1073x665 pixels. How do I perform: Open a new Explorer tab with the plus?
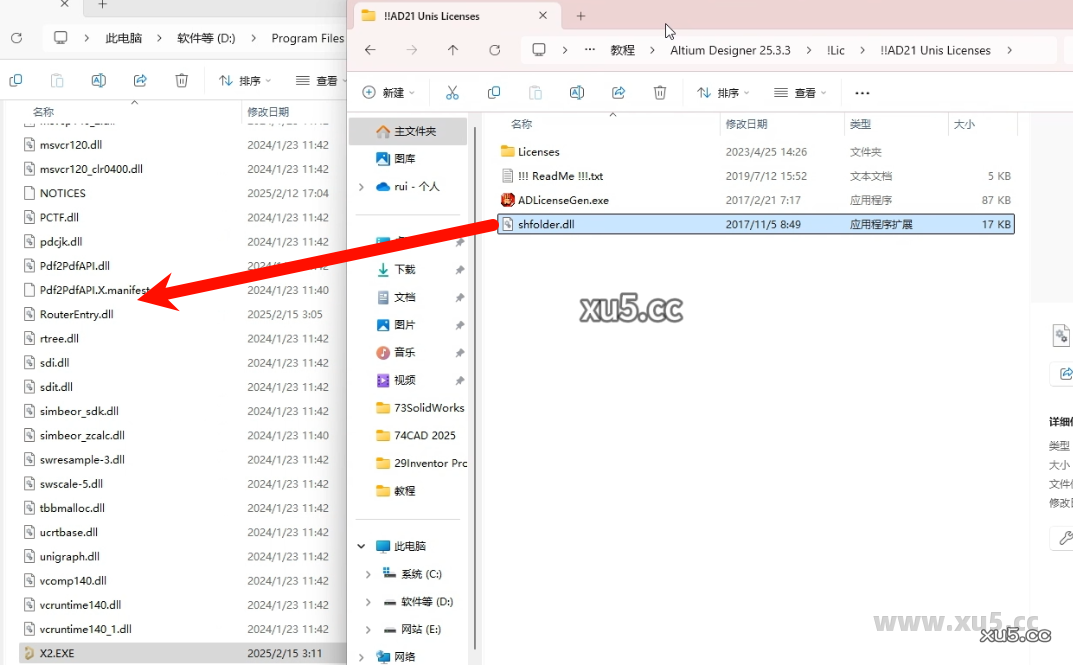tap(581, 17)
